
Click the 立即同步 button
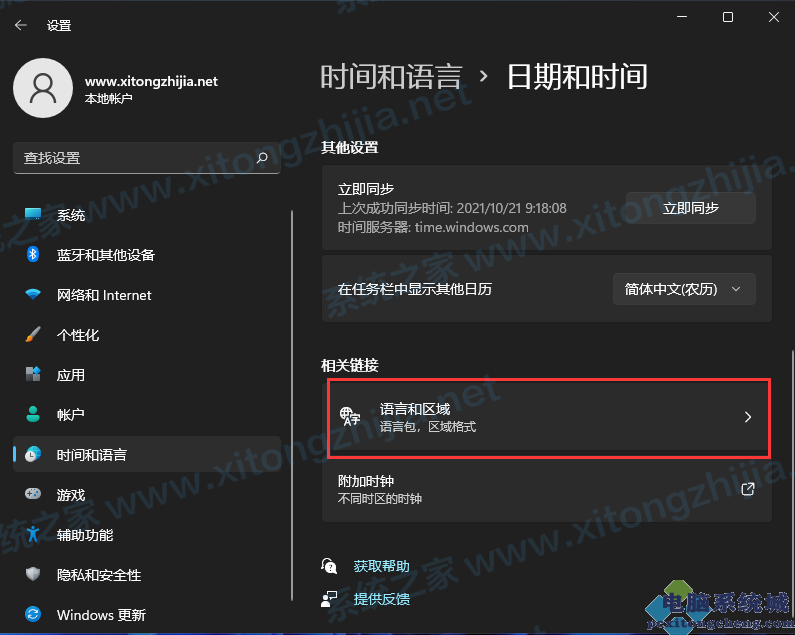[x=691, y=208]
